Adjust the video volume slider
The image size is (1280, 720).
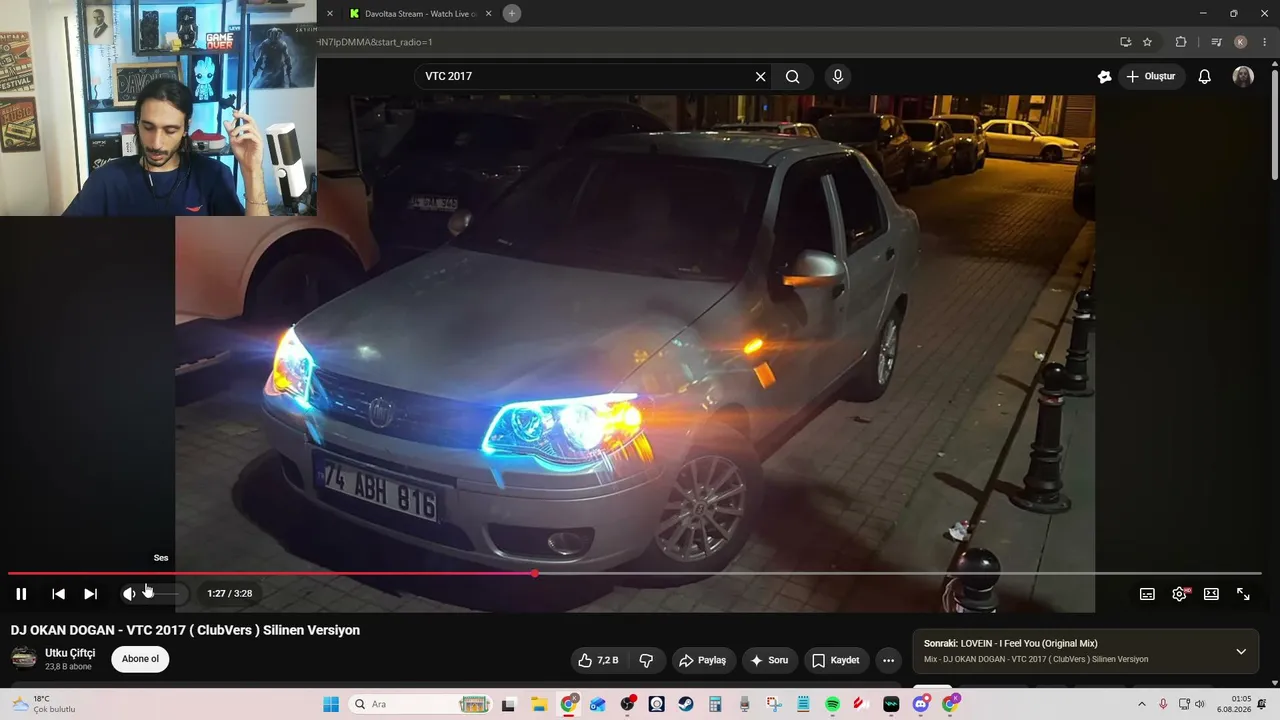[161, 594]
